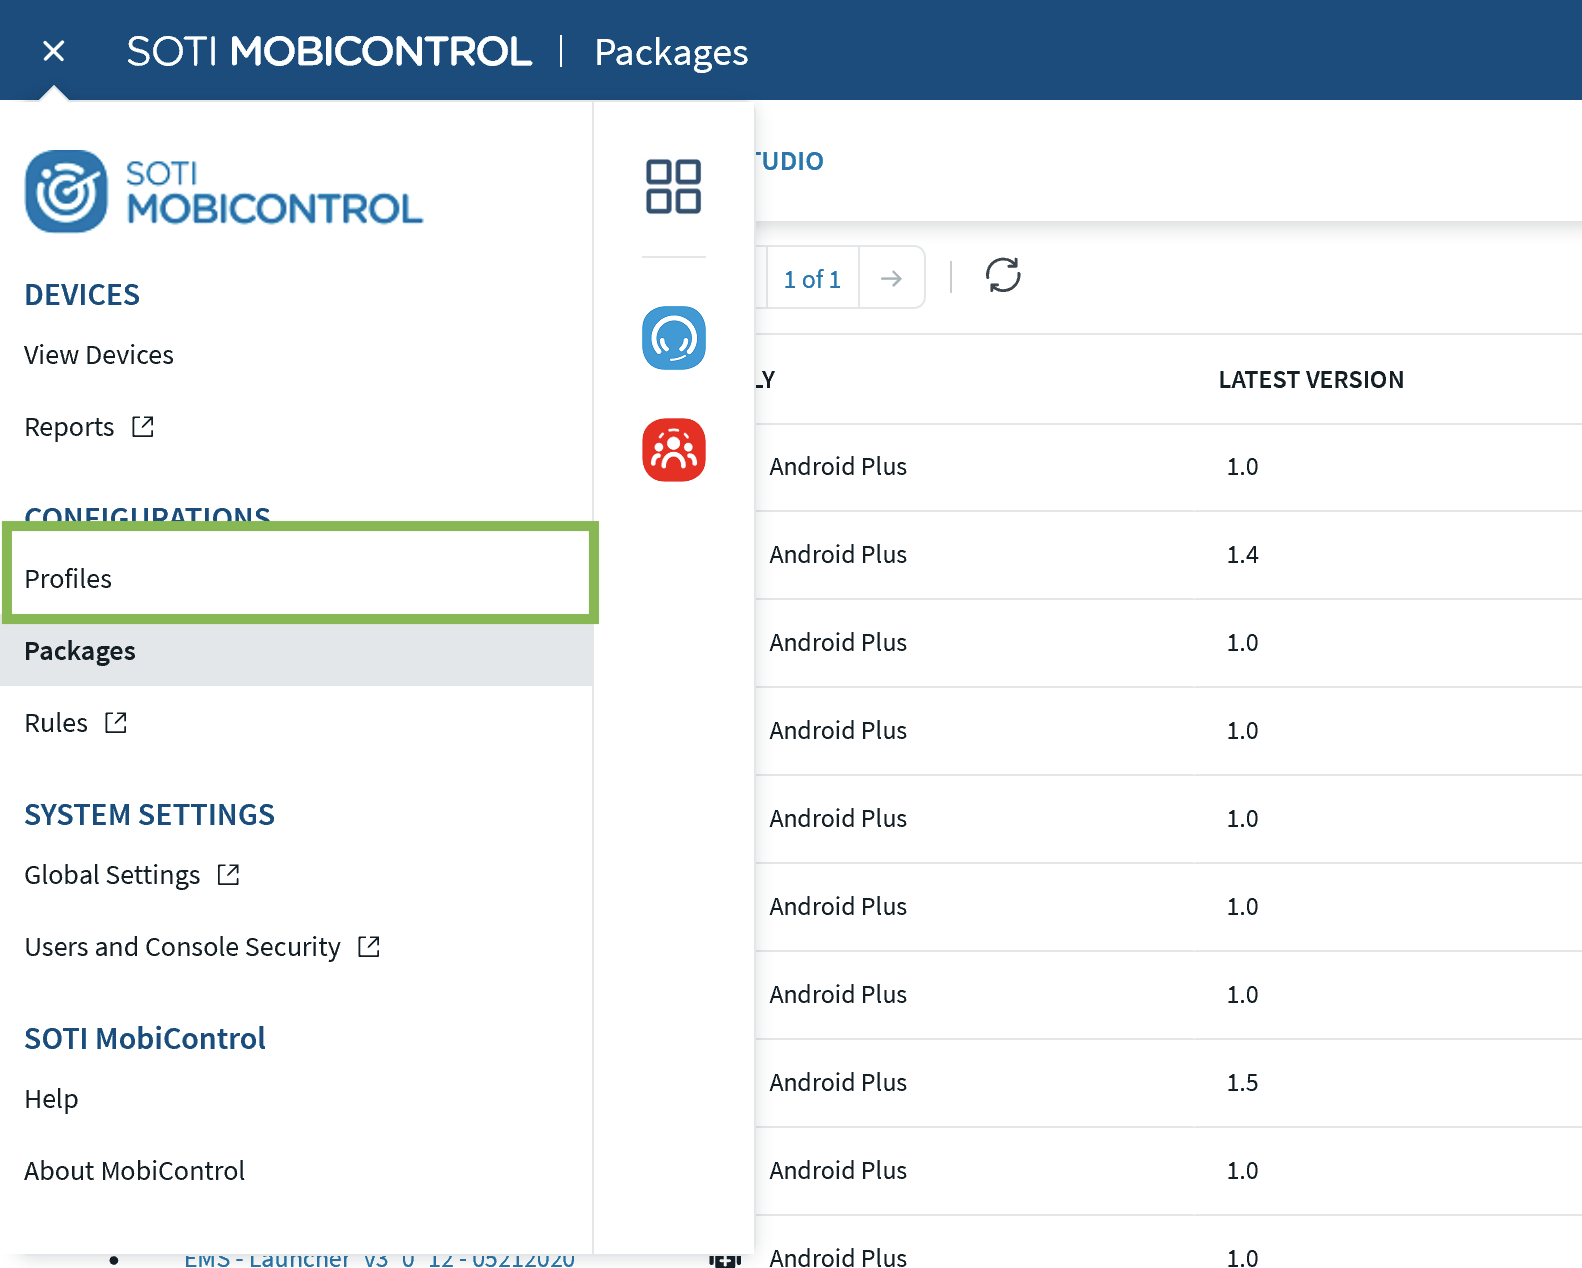Refresh the packages list
The width and height of the screenshot is (1582, 1268).
(x=1003, y=275)
